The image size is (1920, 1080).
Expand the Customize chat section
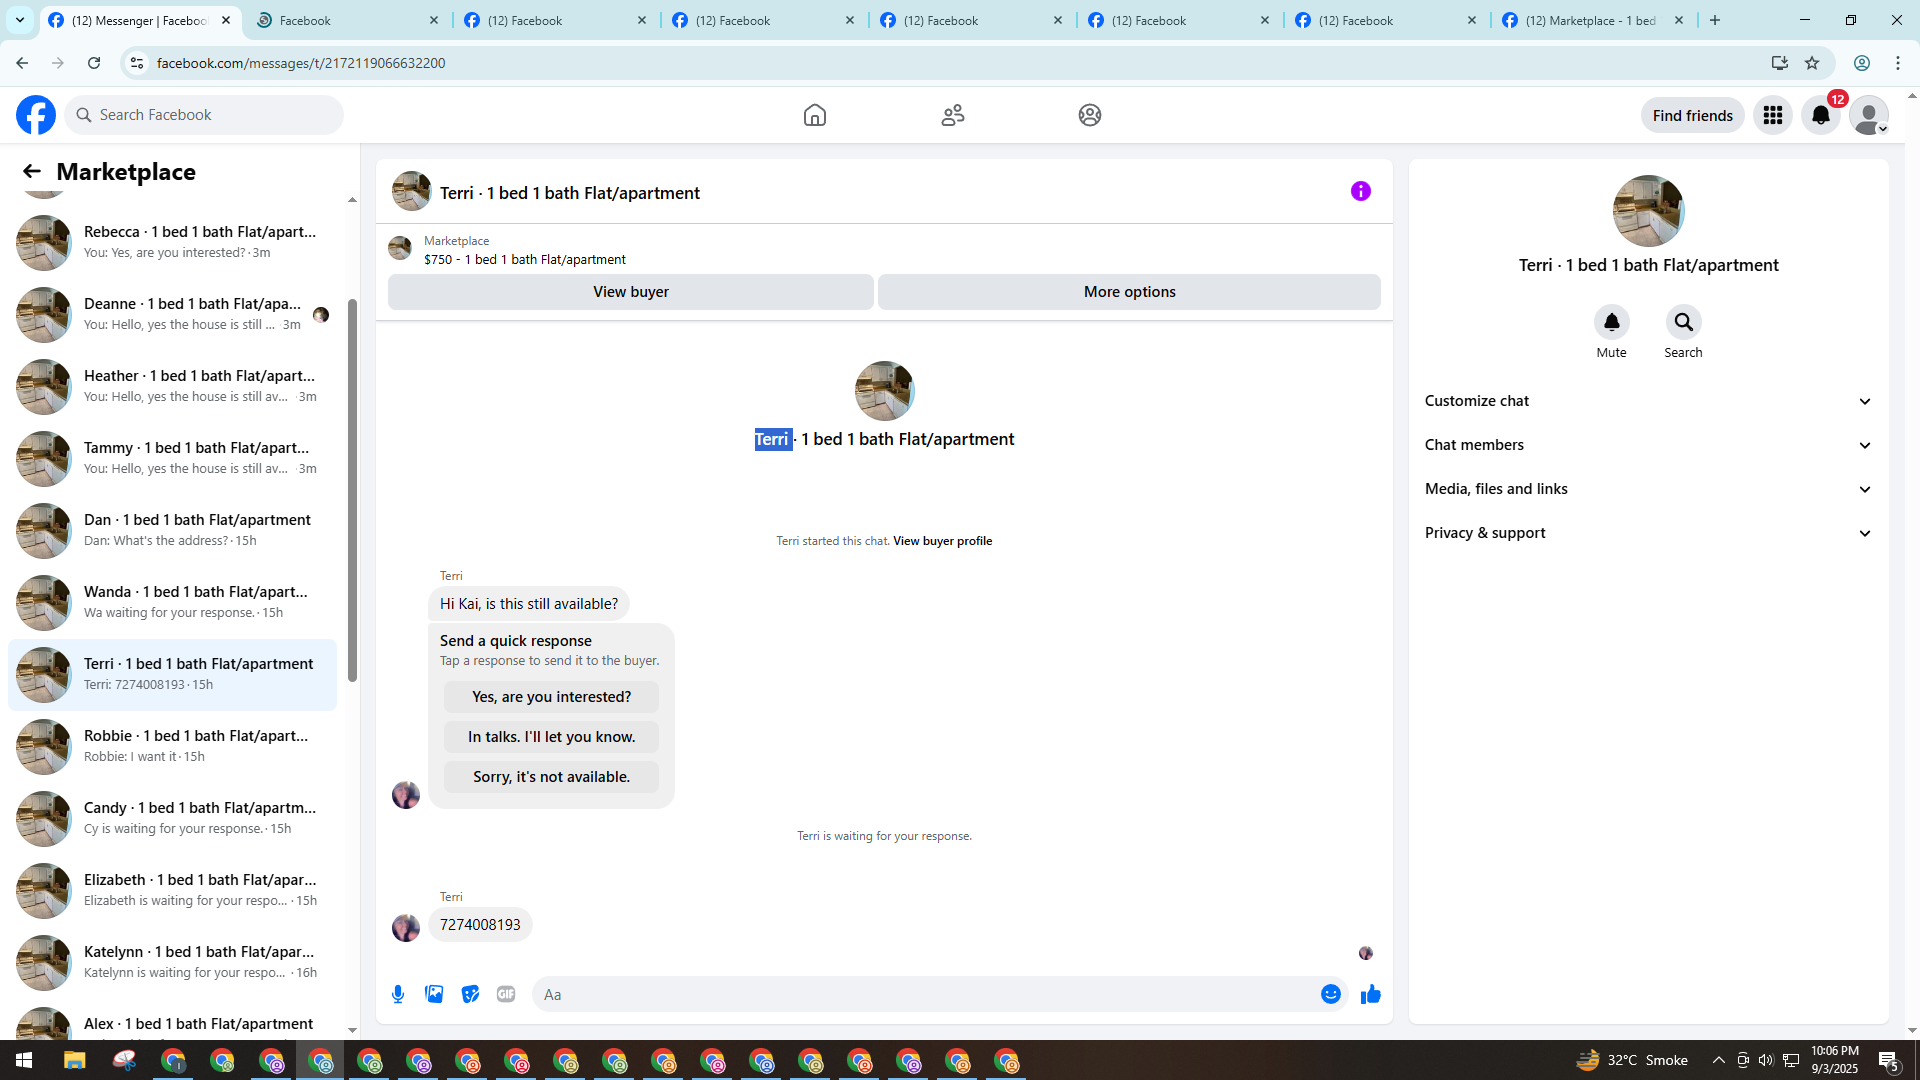pos(1648,401)
